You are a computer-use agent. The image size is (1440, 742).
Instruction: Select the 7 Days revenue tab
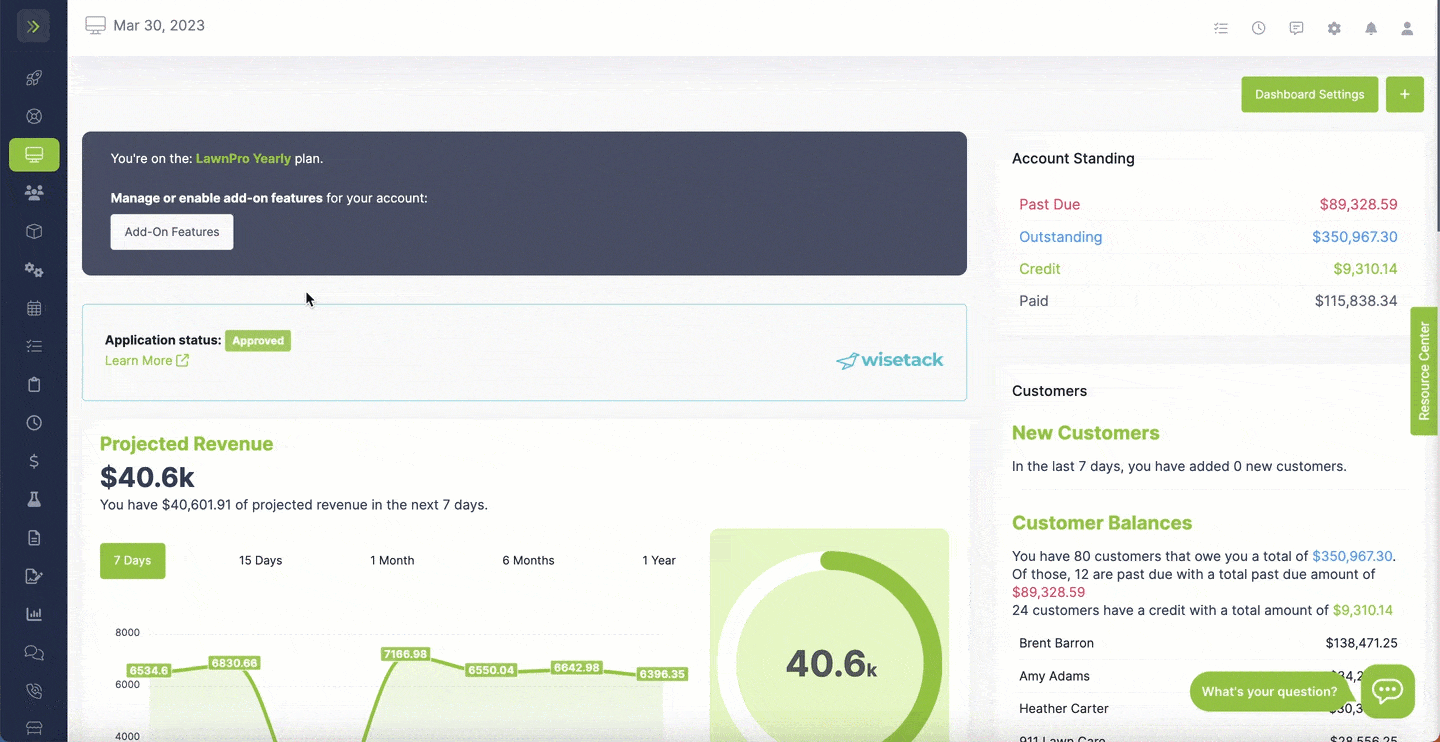(133, 561)
